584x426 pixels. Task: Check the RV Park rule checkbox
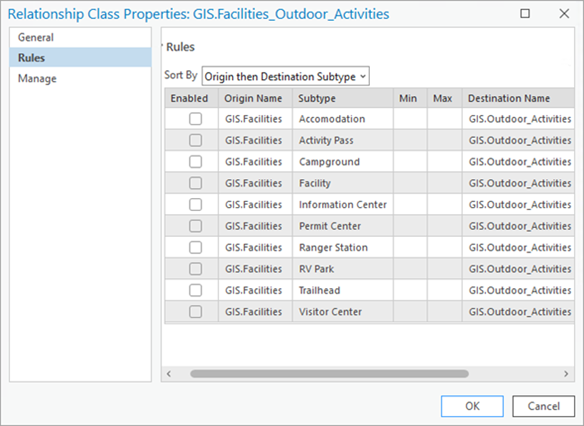[x=196, y=269]
